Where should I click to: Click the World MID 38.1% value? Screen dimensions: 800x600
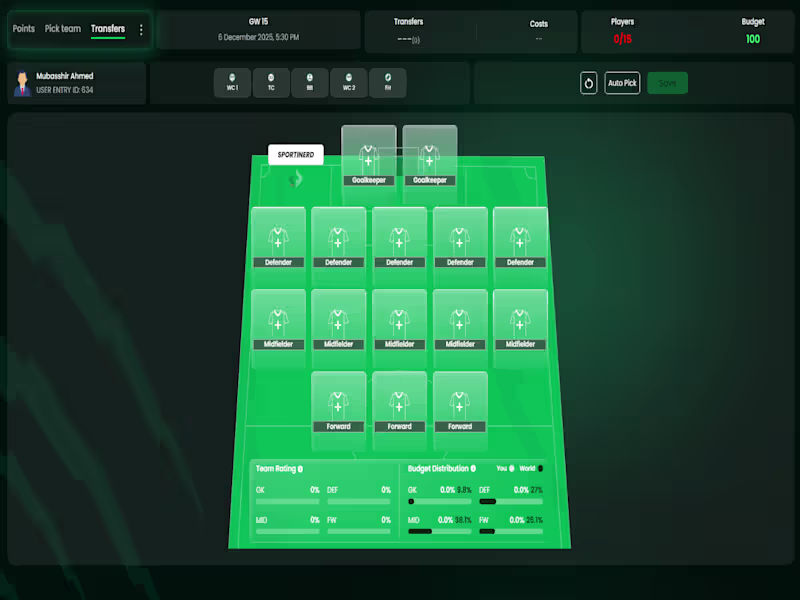(x=463, y=520)
